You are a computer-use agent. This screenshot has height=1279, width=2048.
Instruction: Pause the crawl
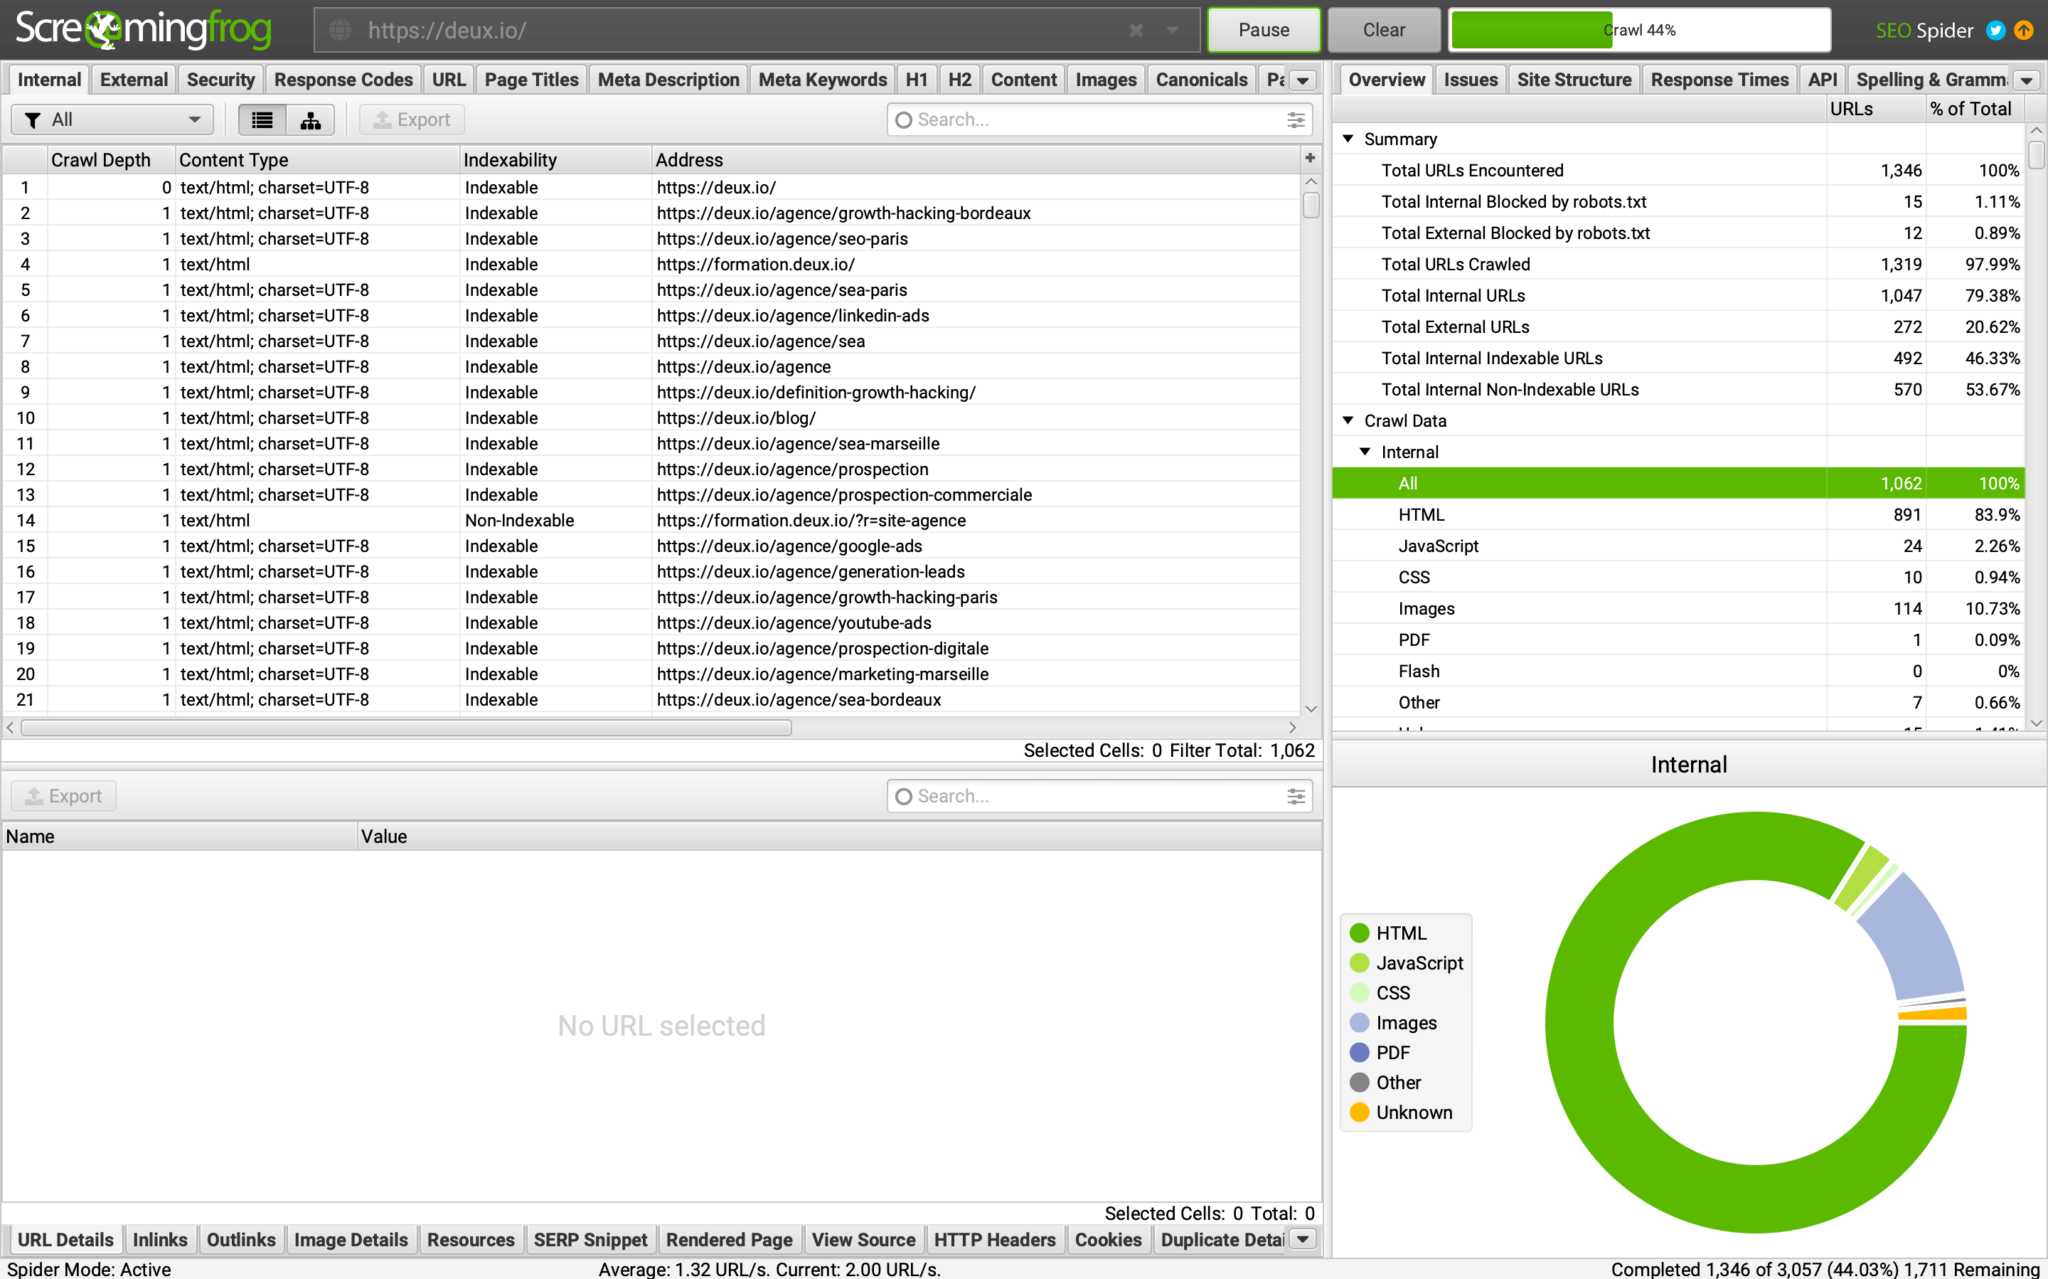(1264, 30)
